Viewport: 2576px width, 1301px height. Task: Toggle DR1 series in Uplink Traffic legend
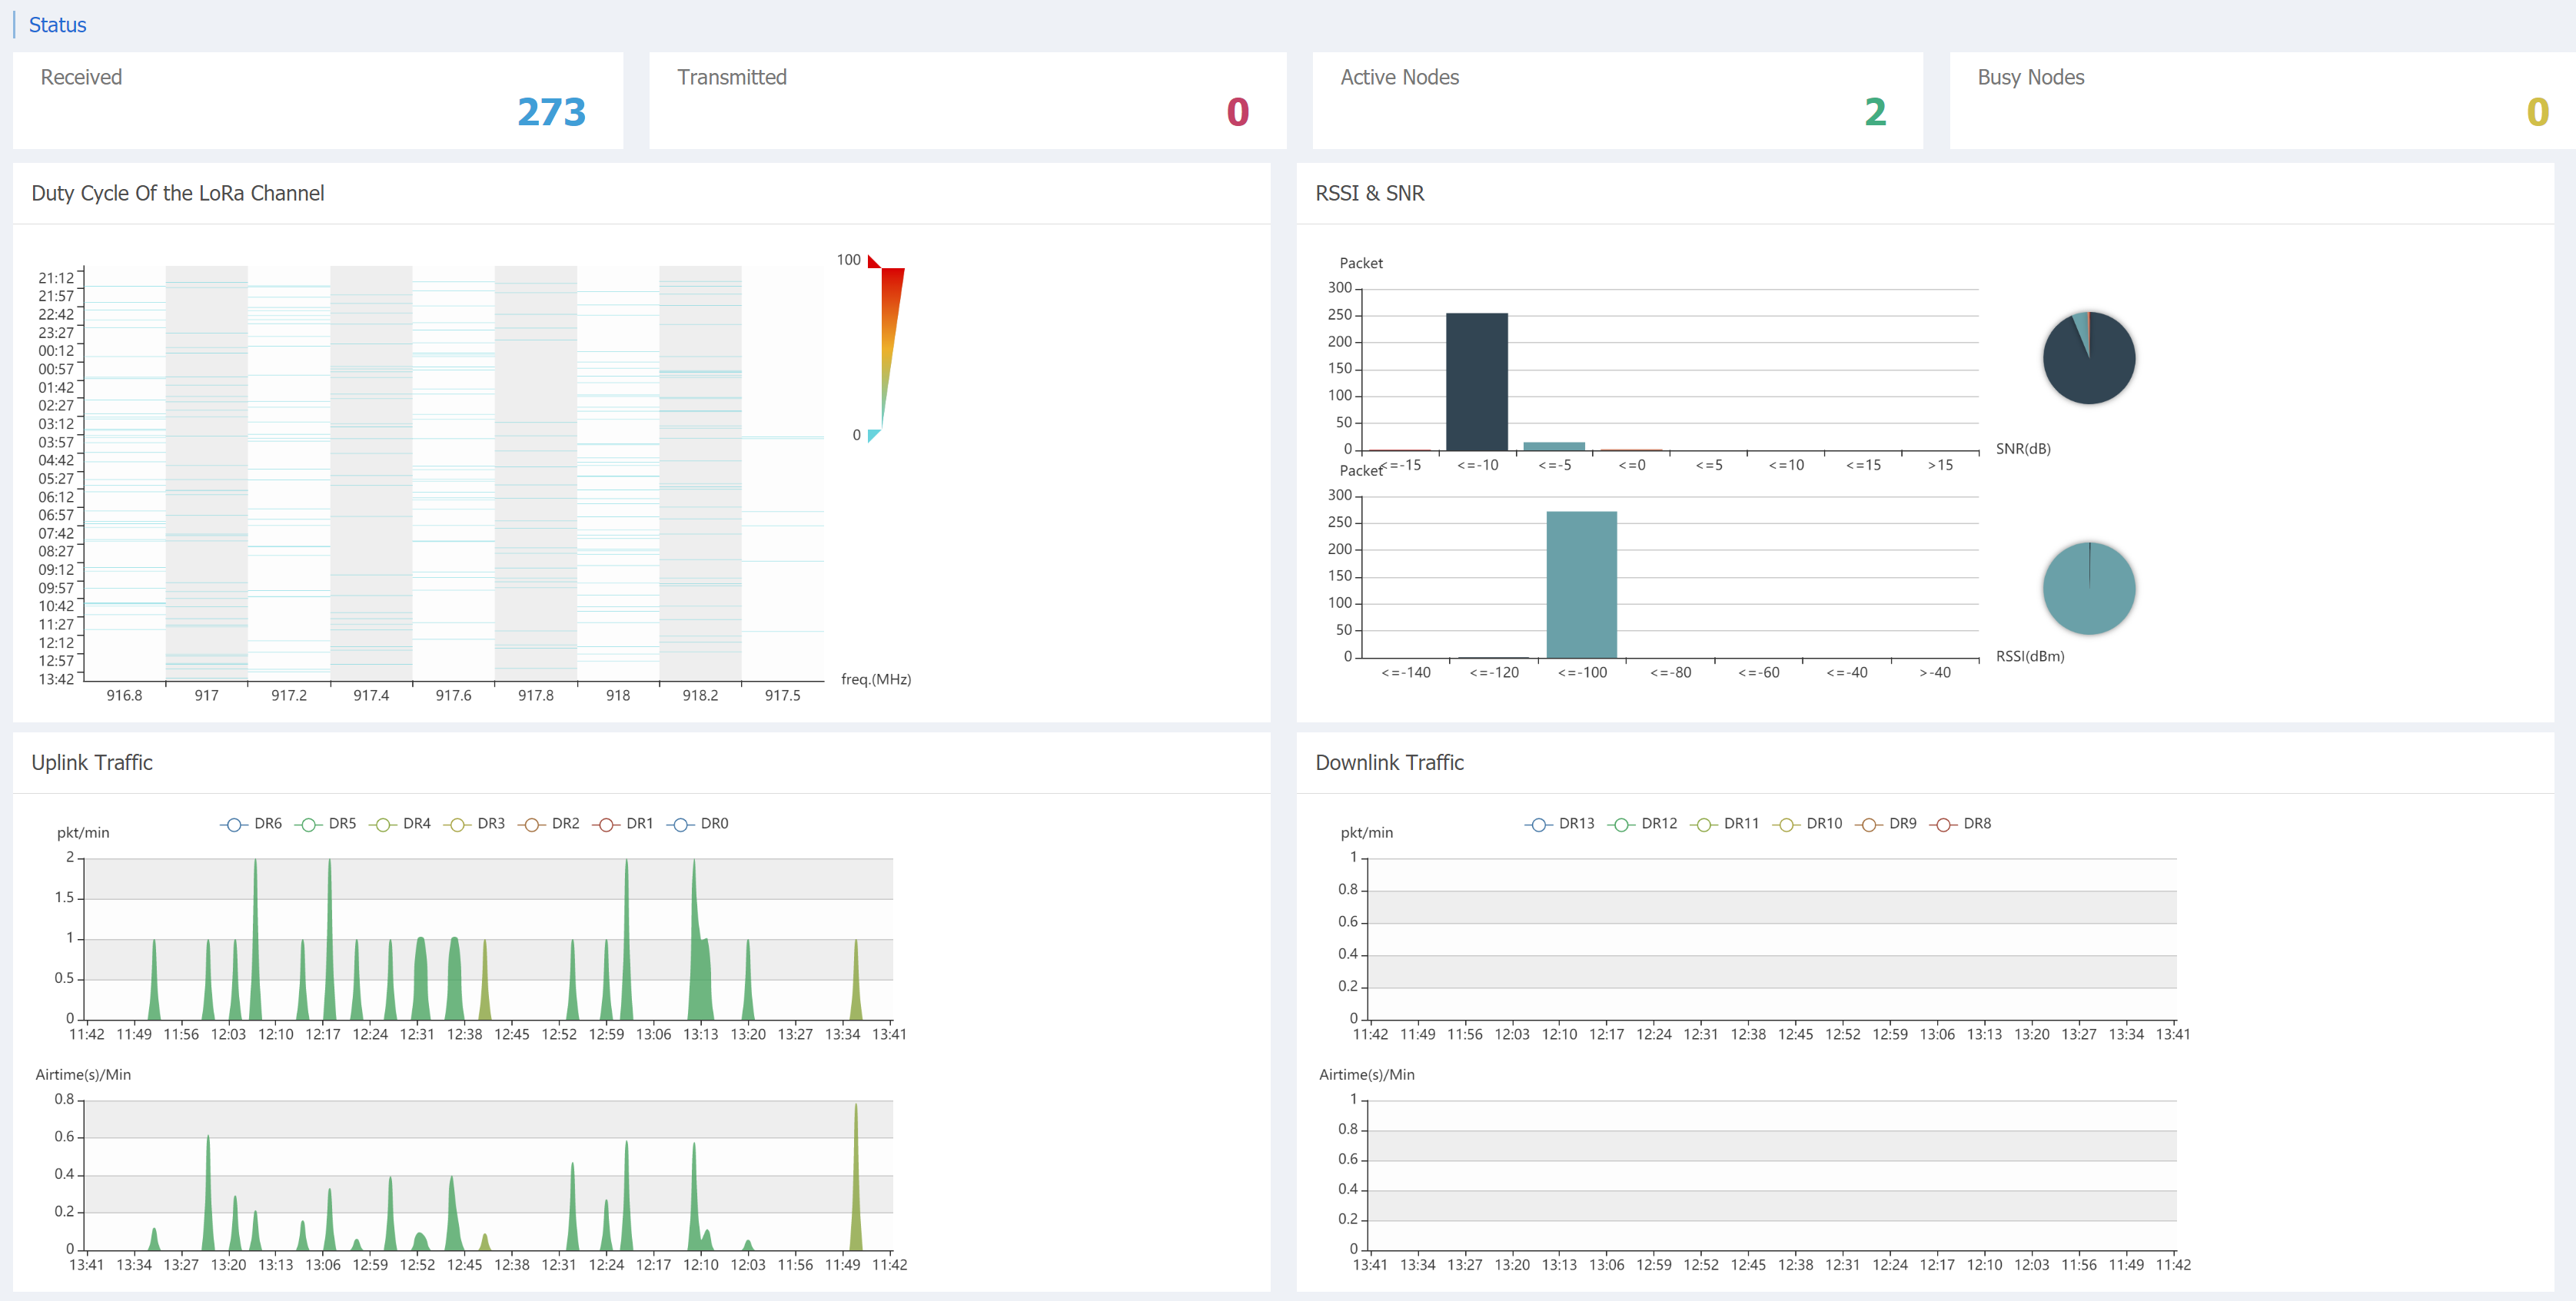623,824
